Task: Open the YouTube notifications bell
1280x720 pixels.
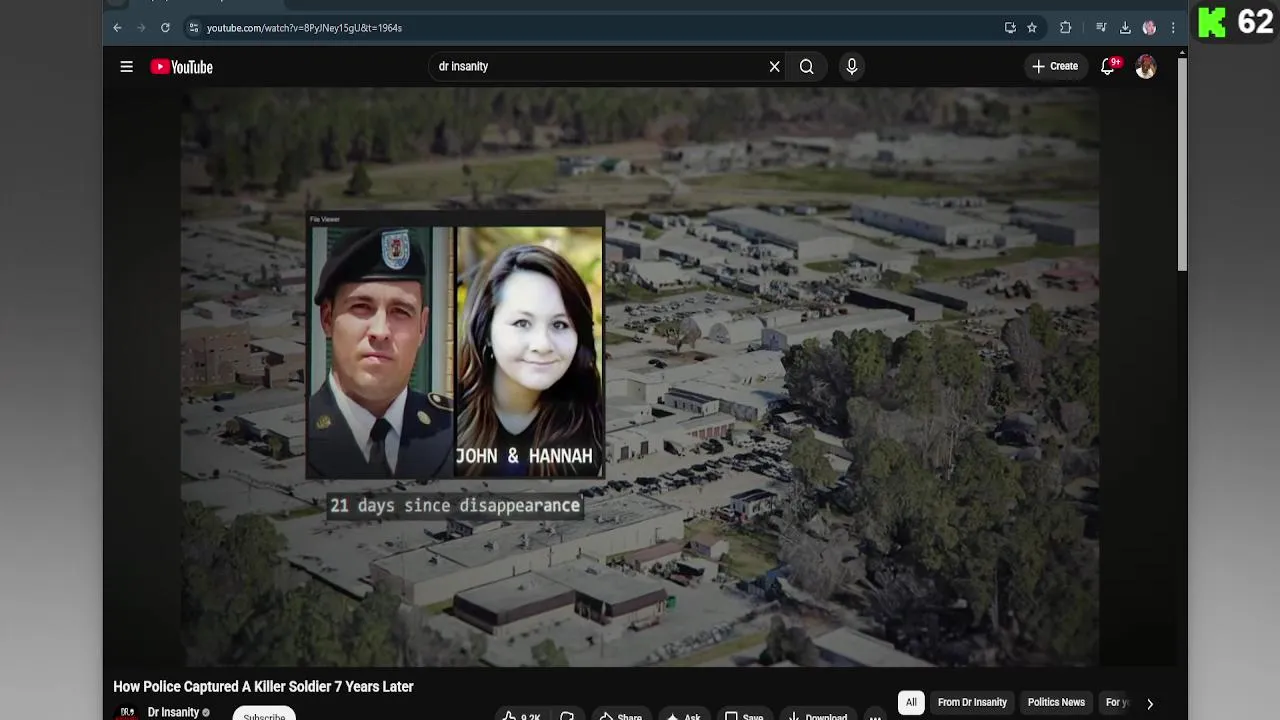Action: pos(1108,67)
